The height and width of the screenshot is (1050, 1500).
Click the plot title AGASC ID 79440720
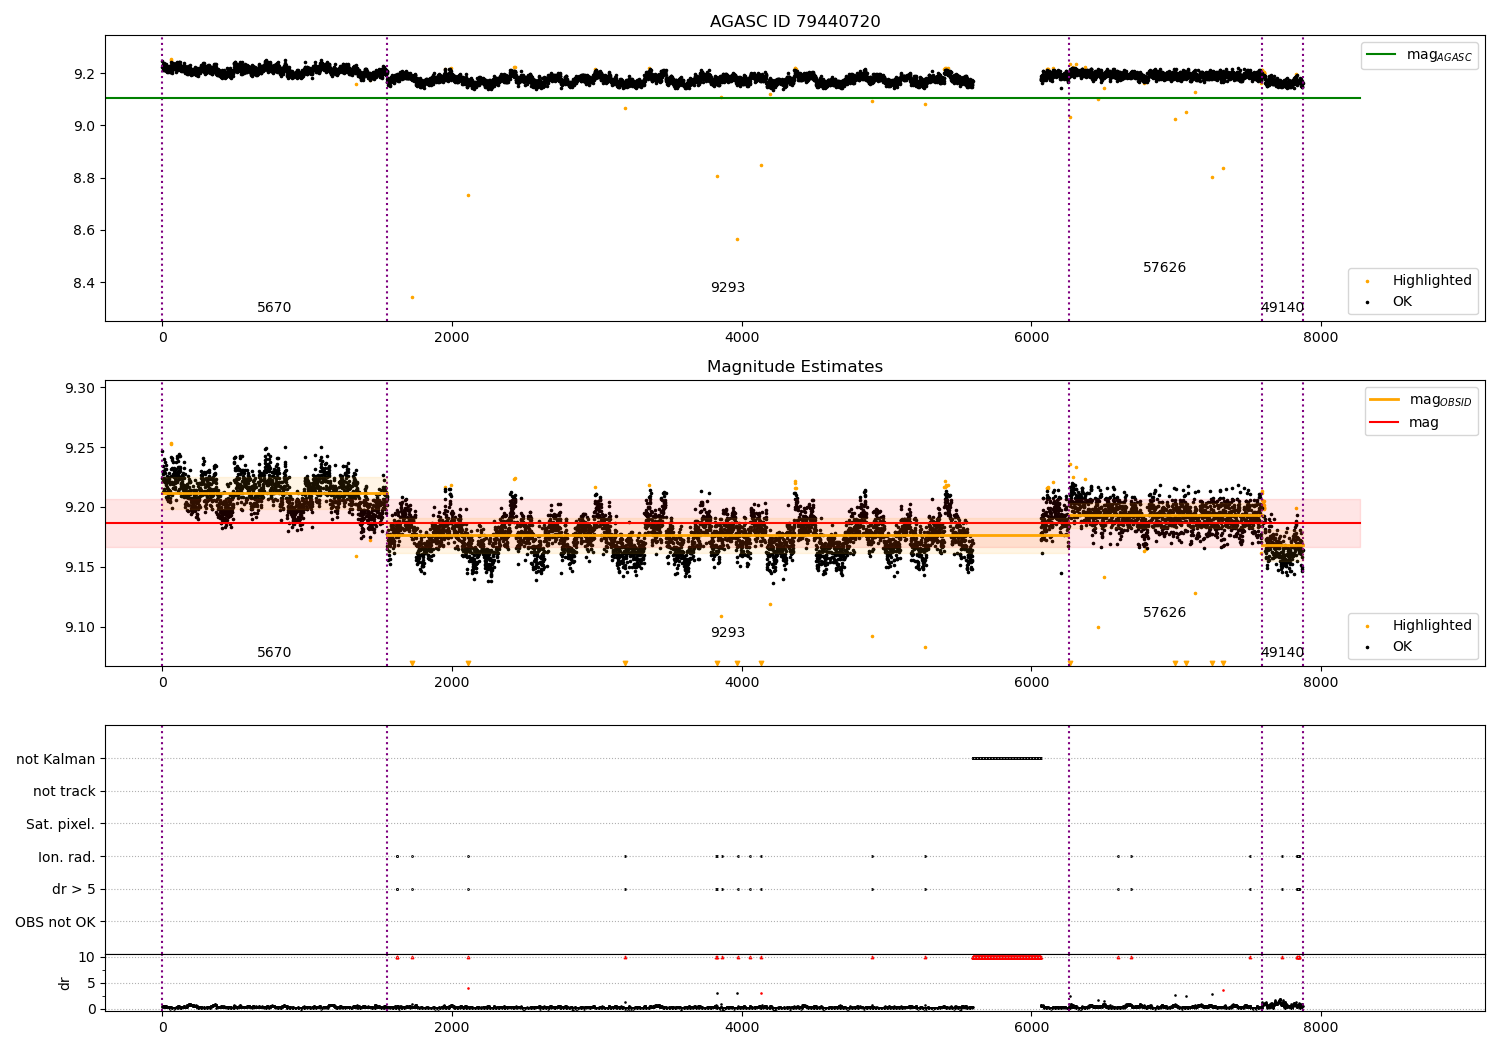(x=795, y=22)
